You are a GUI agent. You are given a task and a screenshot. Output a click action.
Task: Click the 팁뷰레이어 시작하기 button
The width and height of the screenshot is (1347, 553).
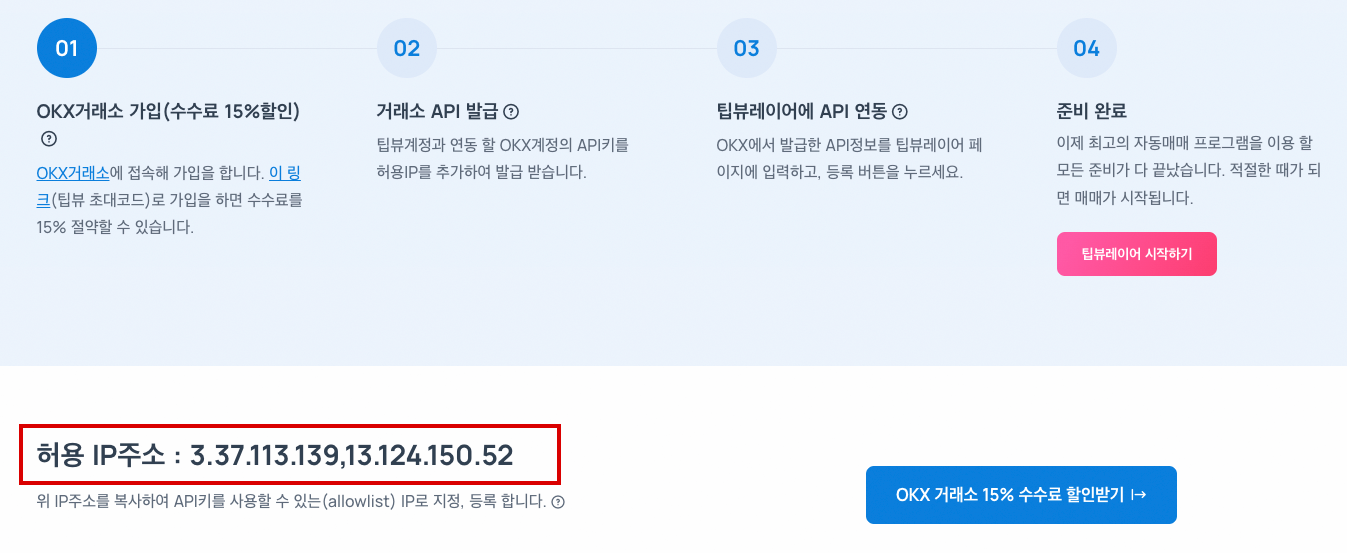tap(1137, 254)
